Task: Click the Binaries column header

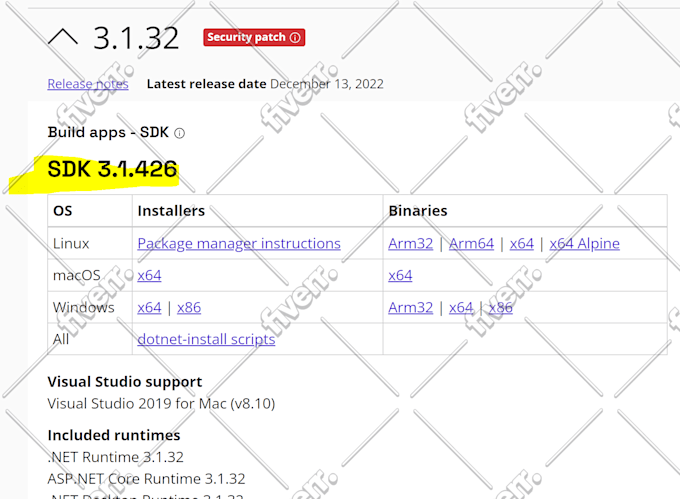Action: pos(418,211)
